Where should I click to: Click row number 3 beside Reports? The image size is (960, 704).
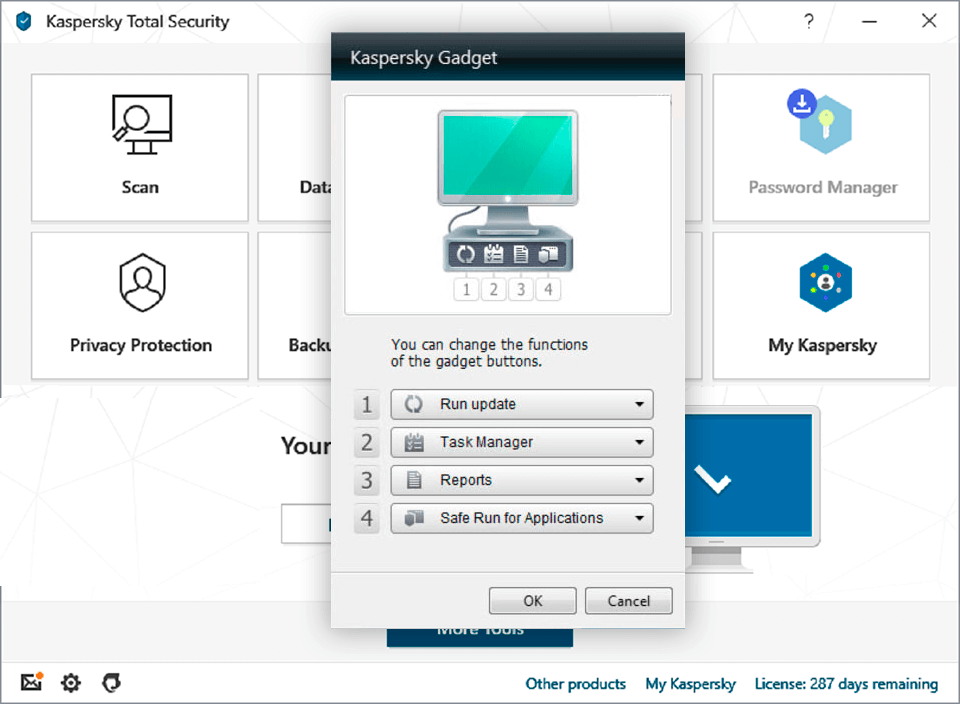click(367, 480)
